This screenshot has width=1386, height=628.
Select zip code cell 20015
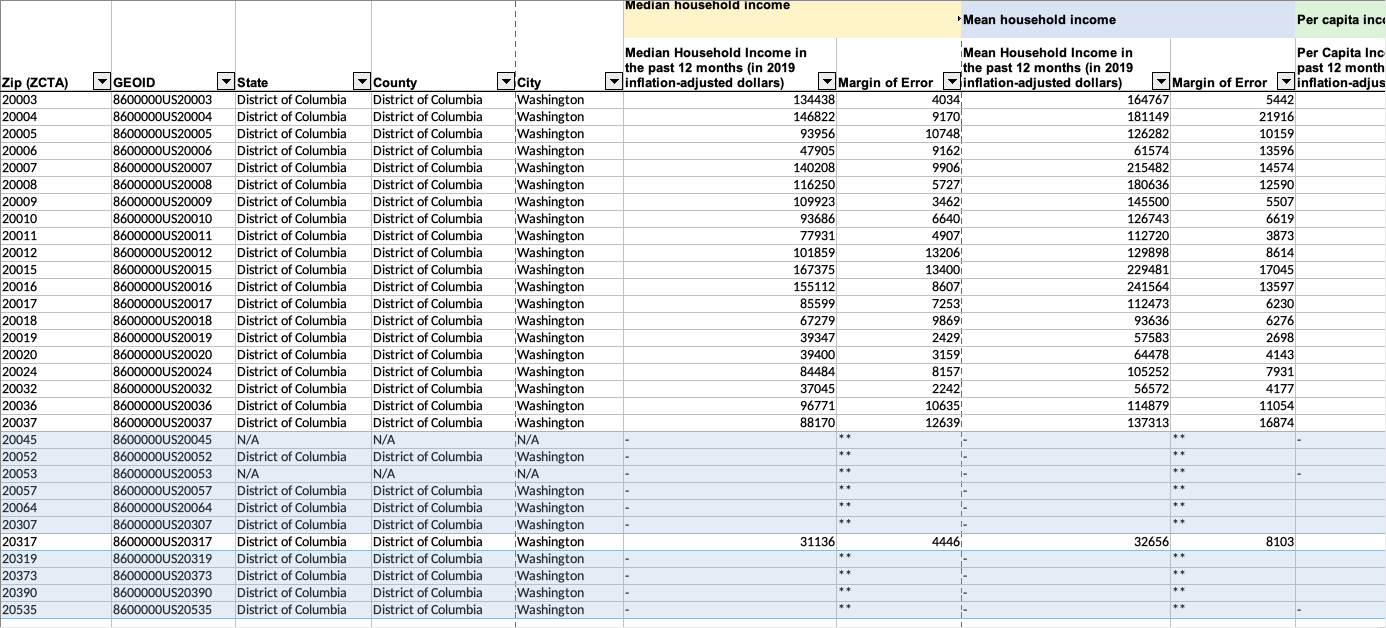[56, 270]
